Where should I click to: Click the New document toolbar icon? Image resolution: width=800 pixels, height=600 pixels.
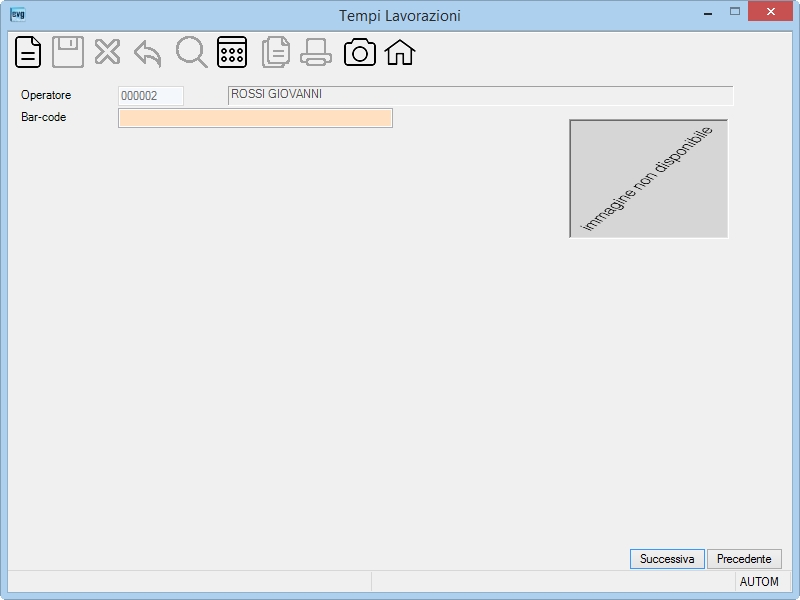point(28,52)
